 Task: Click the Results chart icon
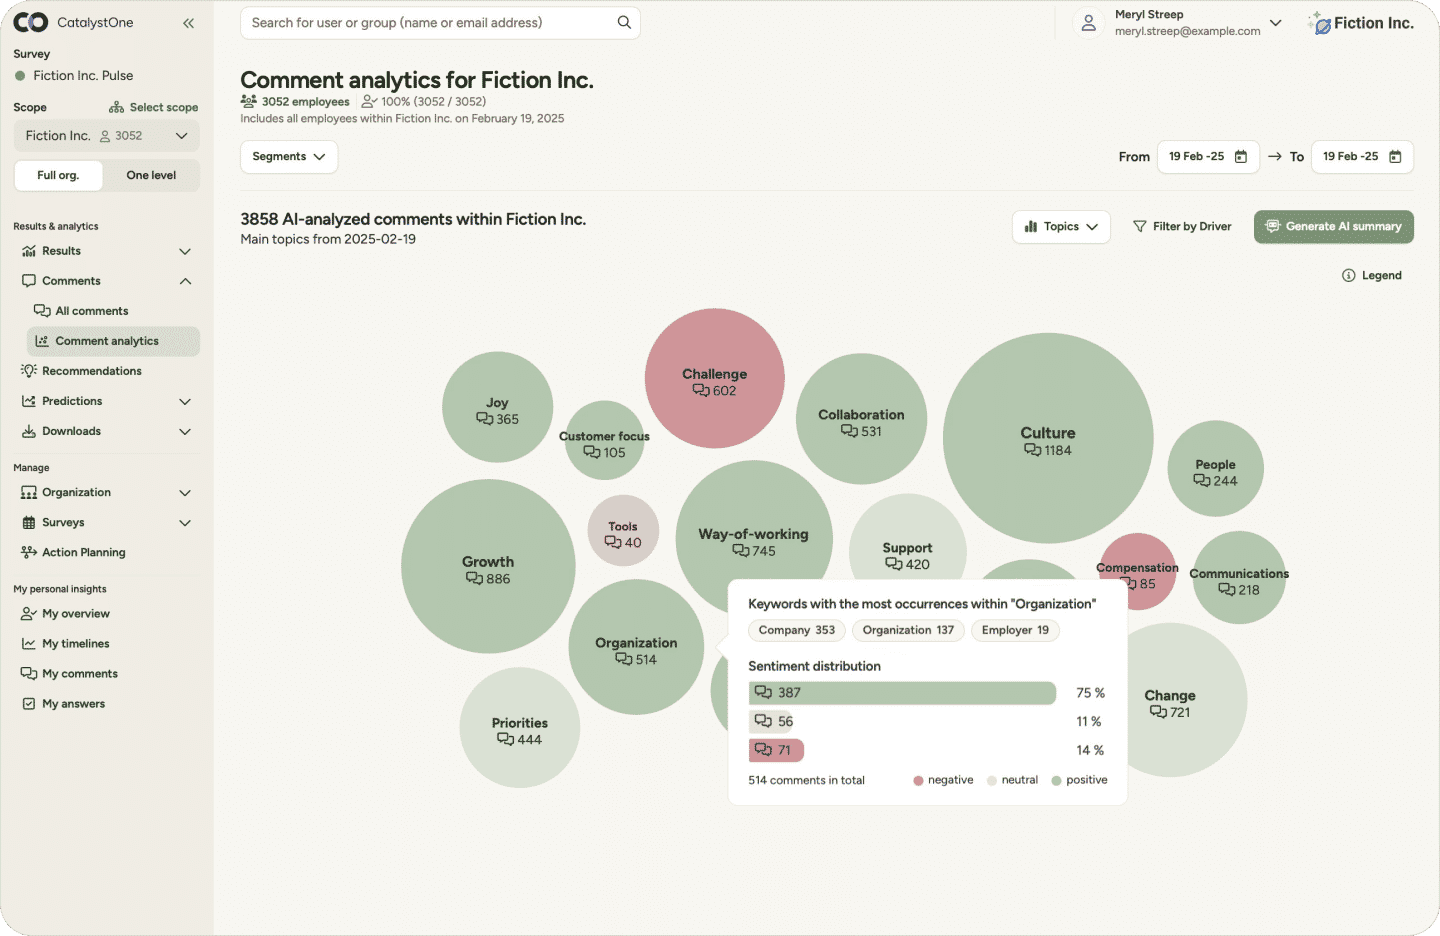tap(29, 251)
